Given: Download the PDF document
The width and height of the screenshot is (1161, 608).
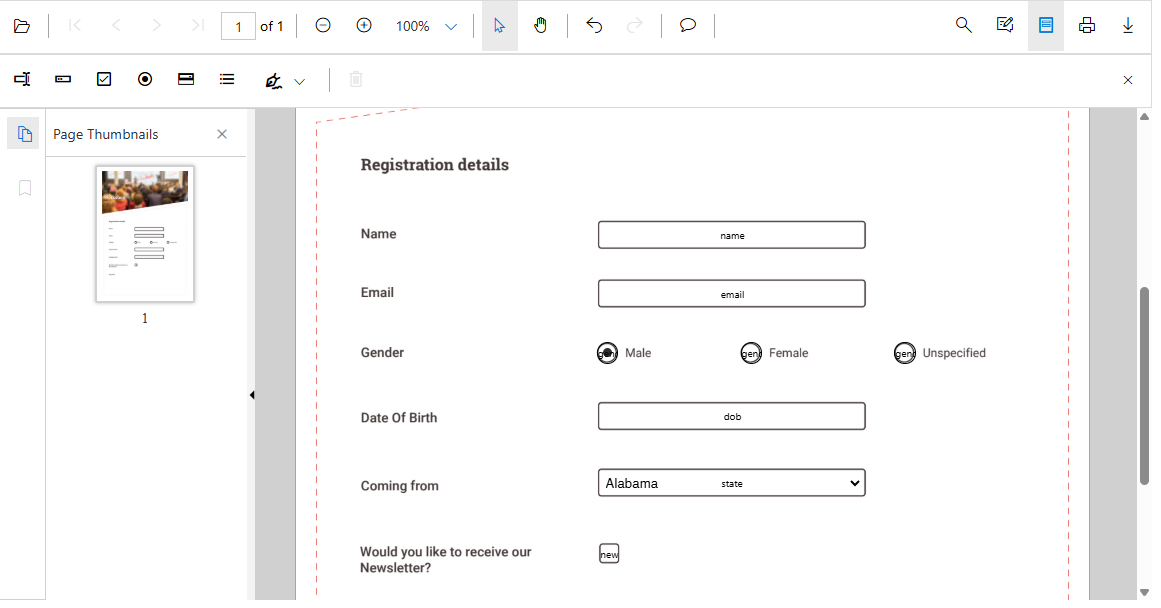Looking at the screenshot, I should [1128, 25].
